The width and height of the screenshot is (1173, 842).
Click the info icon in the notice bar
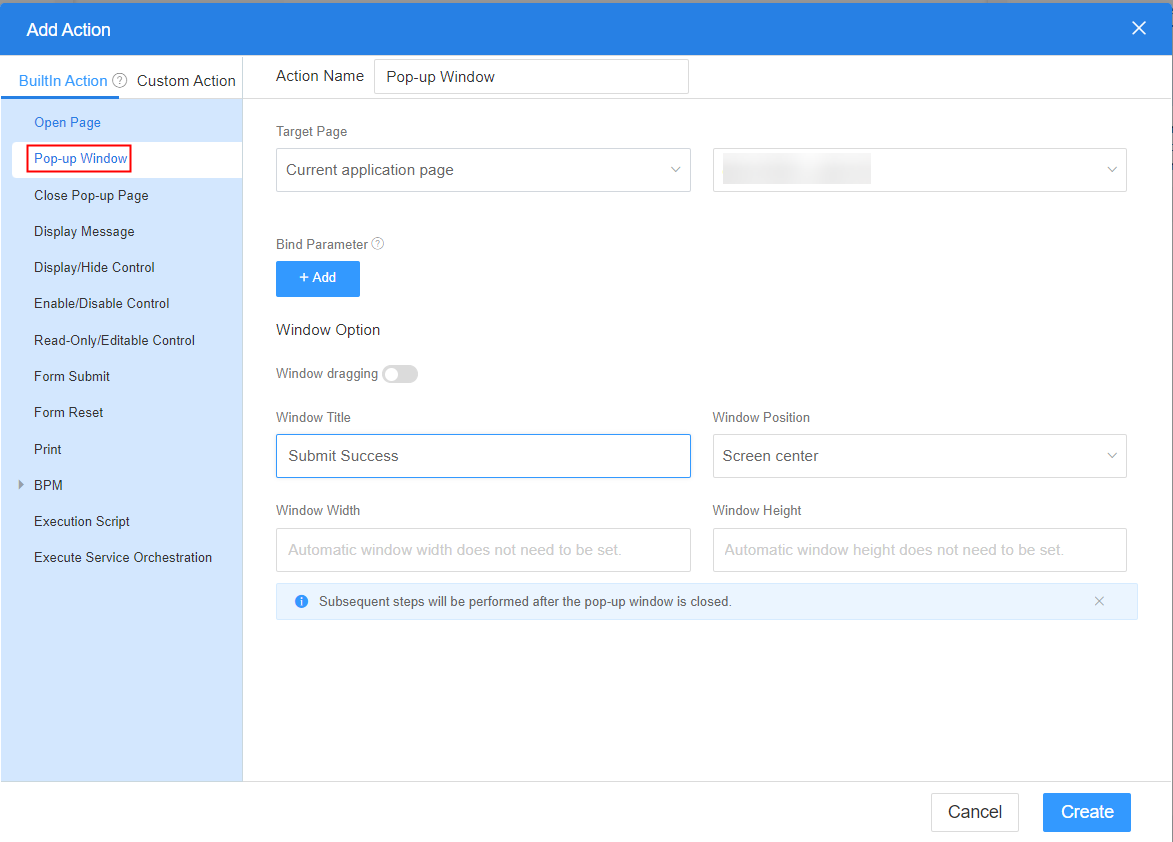tap(301, 601)
